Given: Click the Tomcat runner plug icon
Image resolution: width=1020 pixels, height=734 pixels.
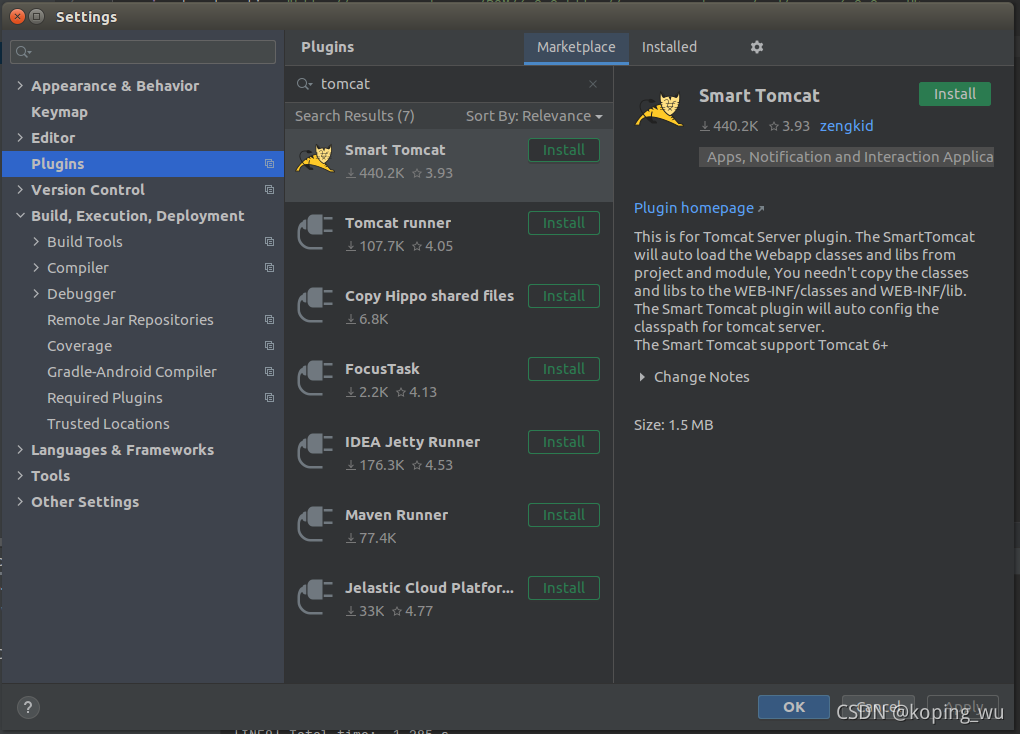Looking at the screenshot, I should click(315, 232).
